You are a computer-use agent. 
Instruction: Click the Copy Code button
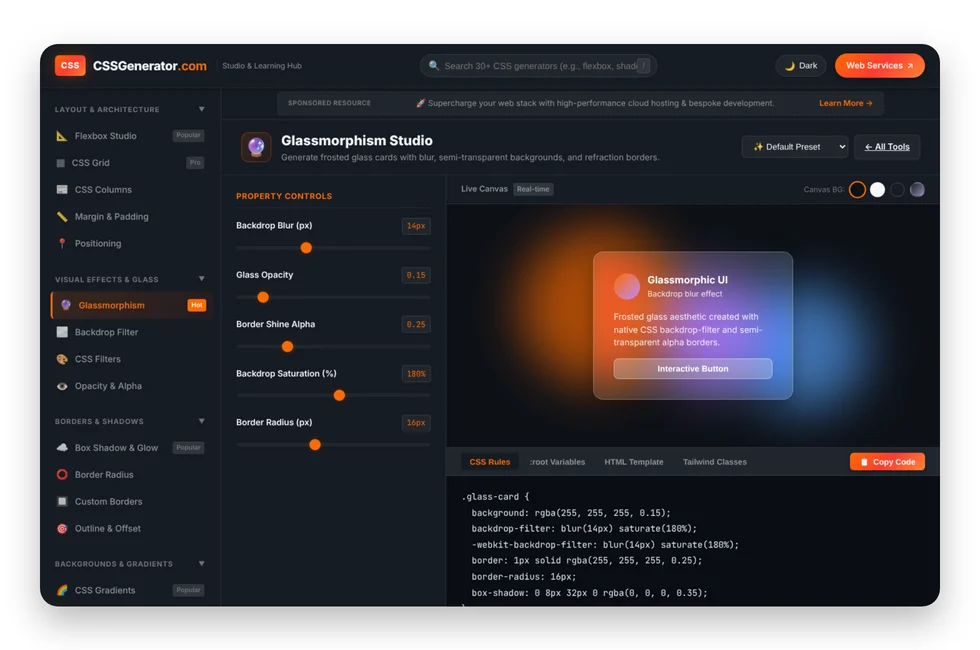pyautogui.click(x=887, y=462)
